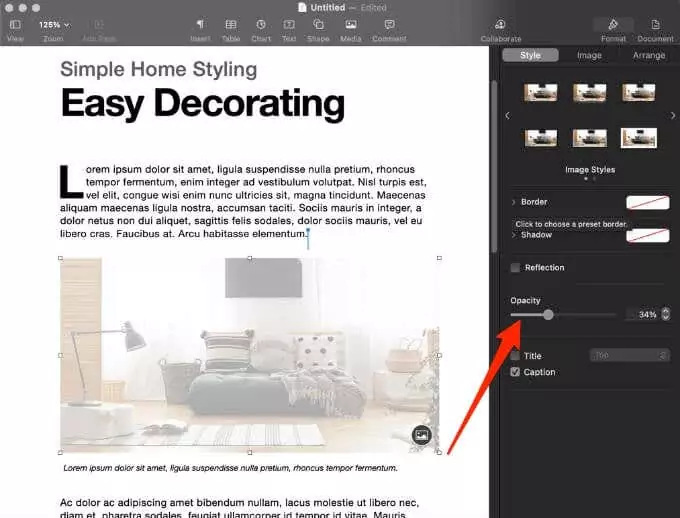Enable the Reflection checkbox
680x518 pixels.
[x=515, y=268]
